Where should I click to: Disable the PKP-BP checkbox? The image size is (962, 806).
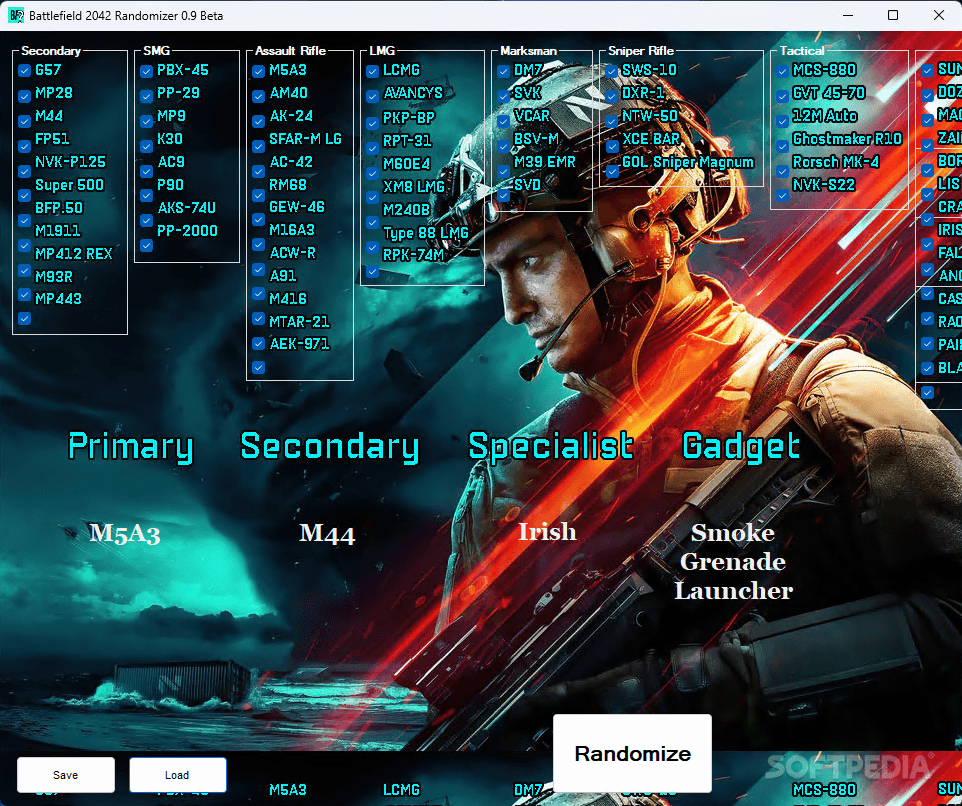[x=372, y=123]
